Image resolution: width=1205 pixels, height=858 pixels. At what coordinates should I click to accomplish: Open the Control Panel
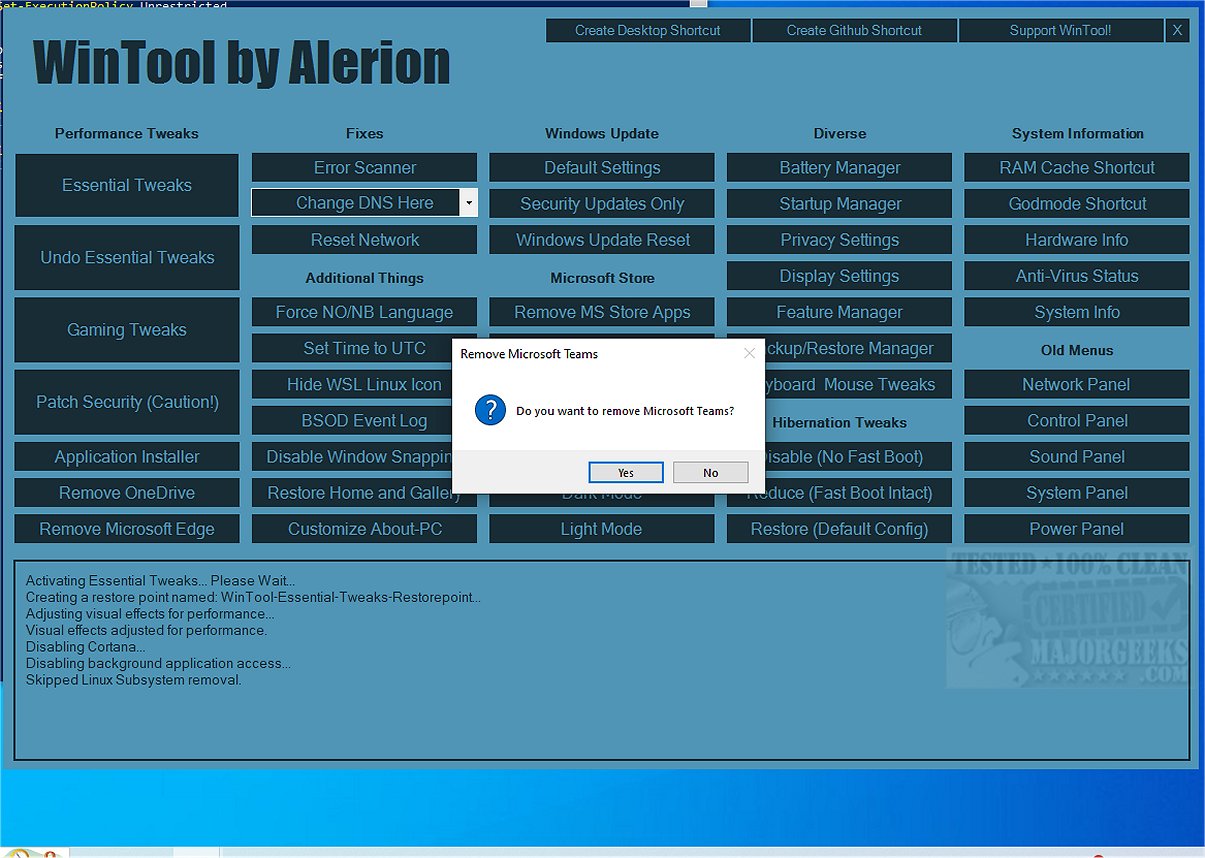click(1077, 421)
